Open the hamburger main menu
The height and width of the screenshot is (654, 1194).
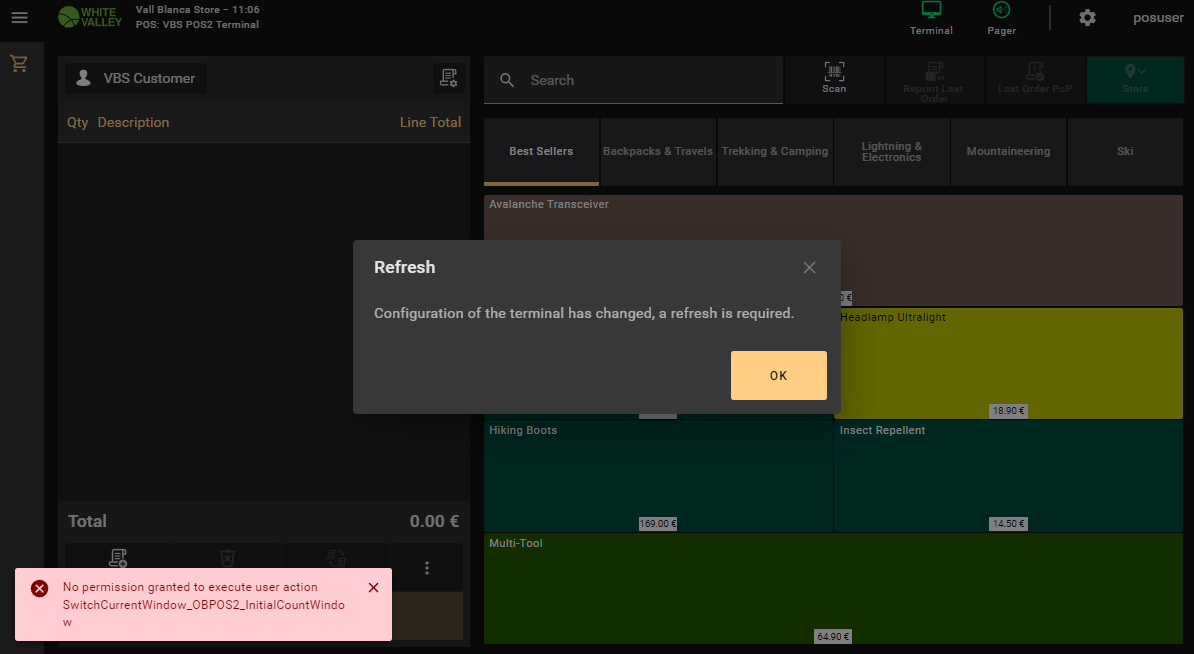(19, 18)
